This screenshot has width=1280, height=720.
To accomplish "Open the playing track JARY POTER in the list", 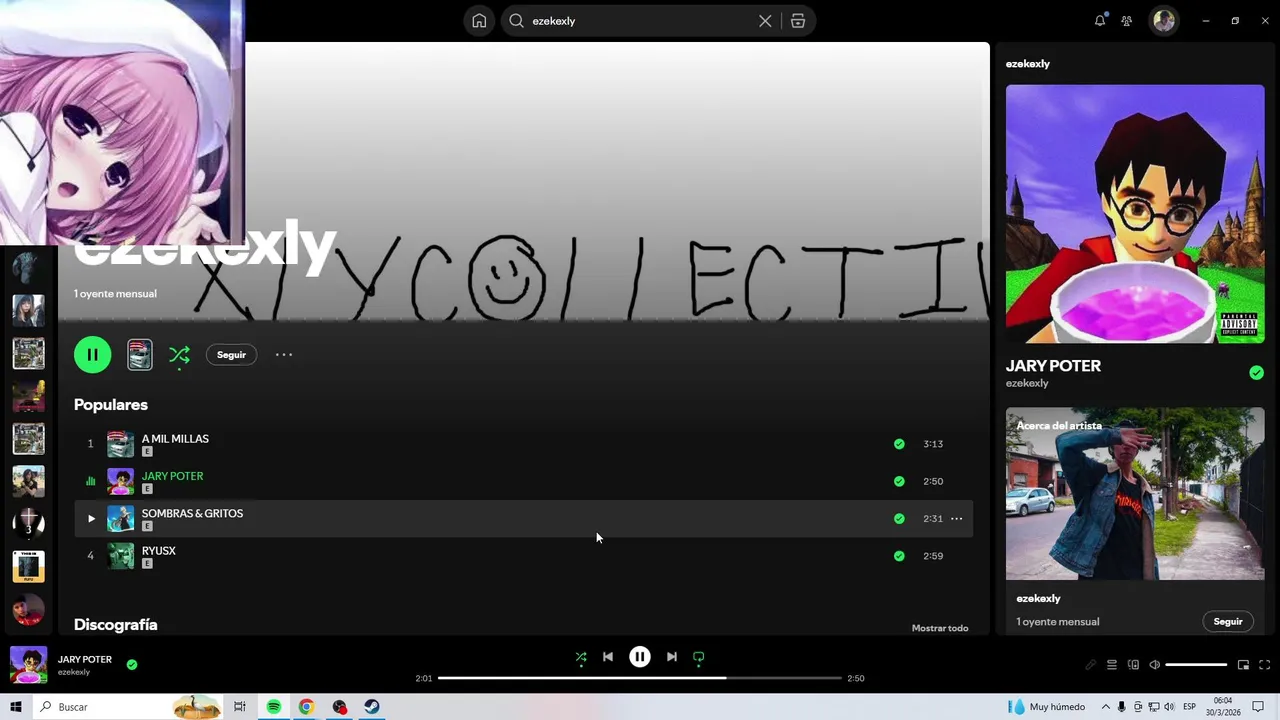I will (172, 476).
